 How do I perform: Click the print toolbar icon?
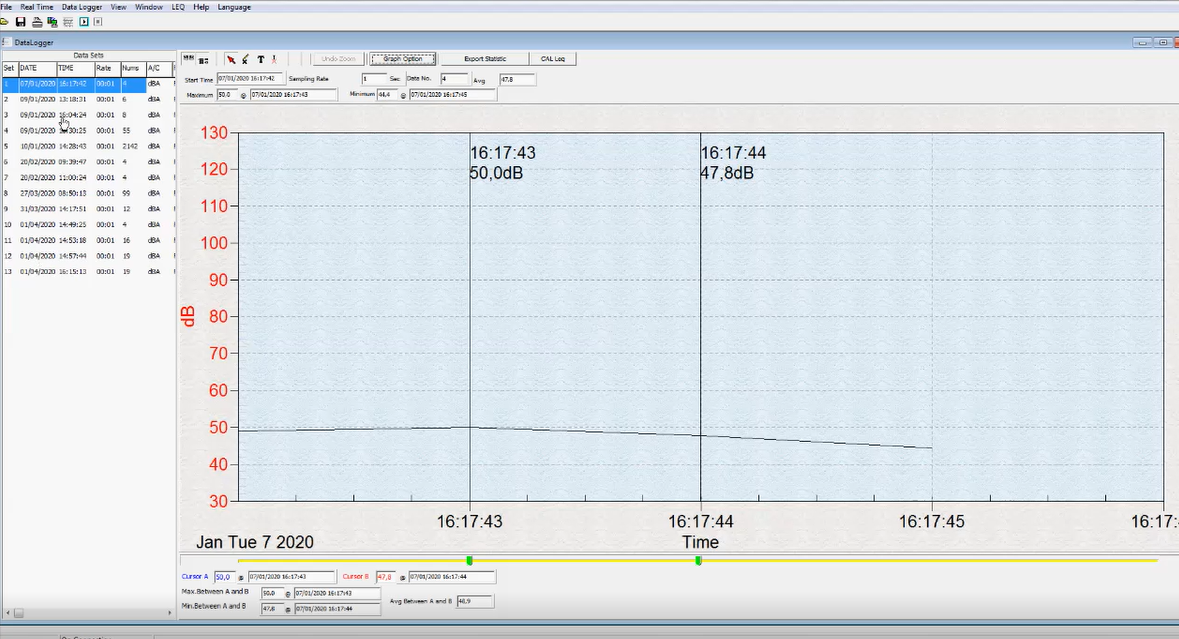pos(37,21)
